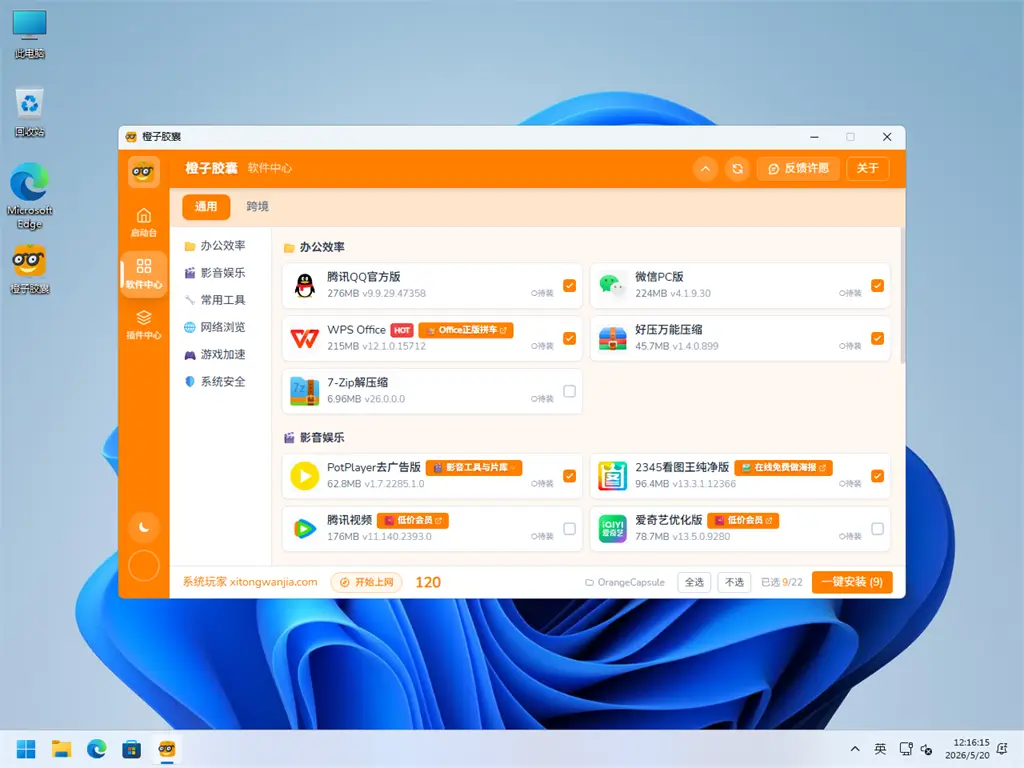Screen dimensions: 1024x768
Task: Click the 腾讯视频 app icon
Action: (304, 529)
